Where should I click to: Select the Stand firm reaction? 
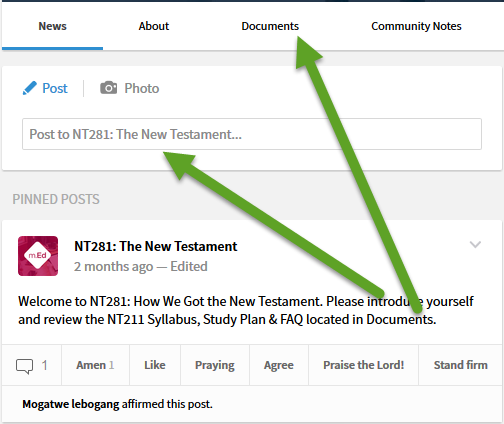click(460, 365)
